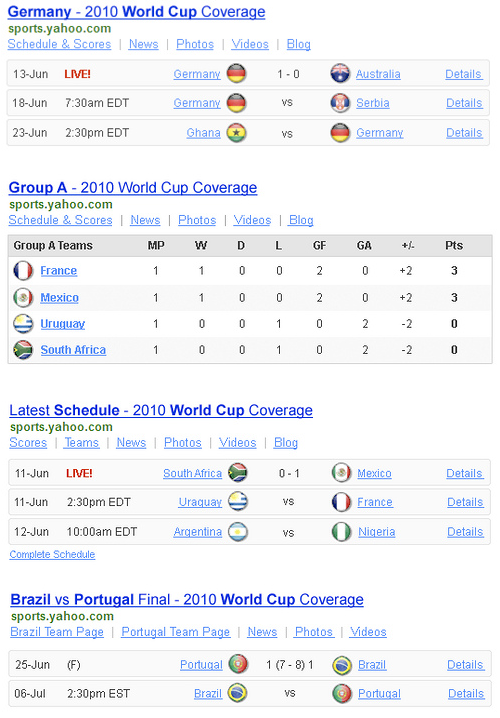This screenshot has height=718, width=500.
Task: Click Uruguay flag in Group A table
Action: tap(23, 323)
